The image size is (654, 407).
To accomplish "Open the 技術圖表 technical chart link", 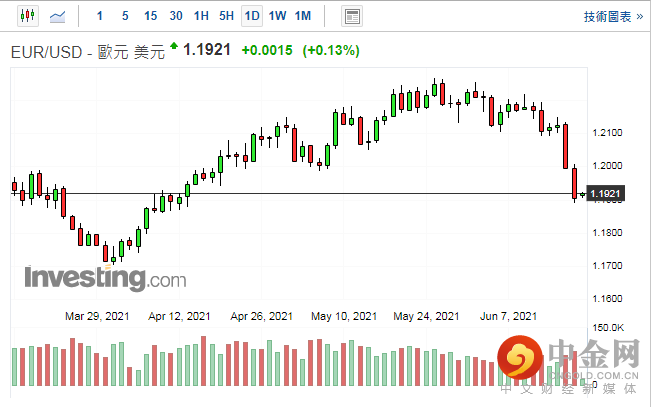I will [613, 17].
